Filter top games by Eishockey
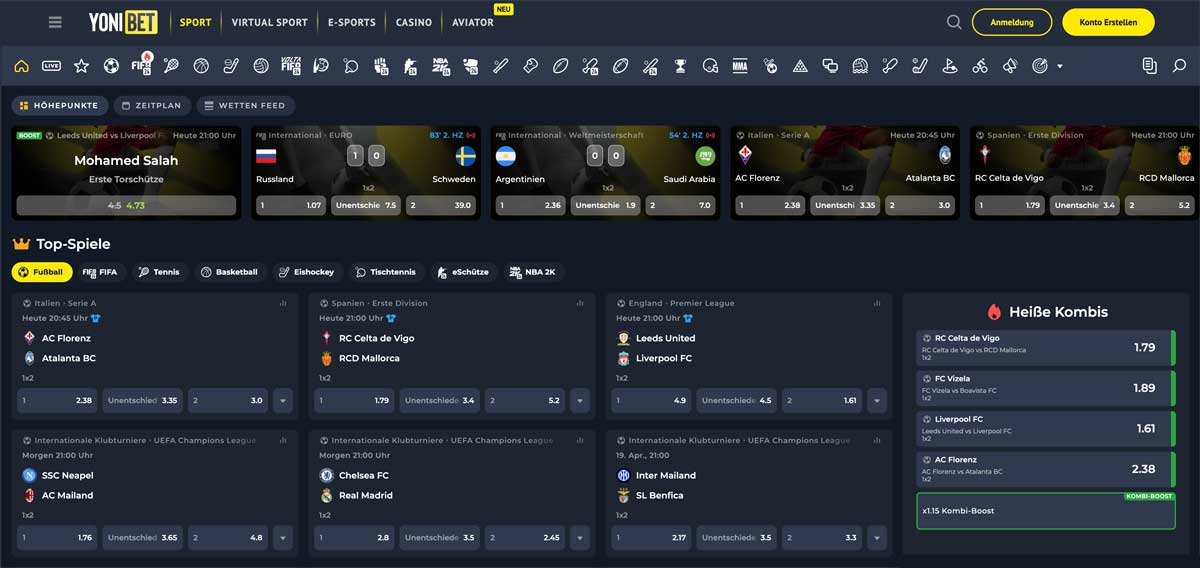 pyautogui.click(x=307, y=272)
